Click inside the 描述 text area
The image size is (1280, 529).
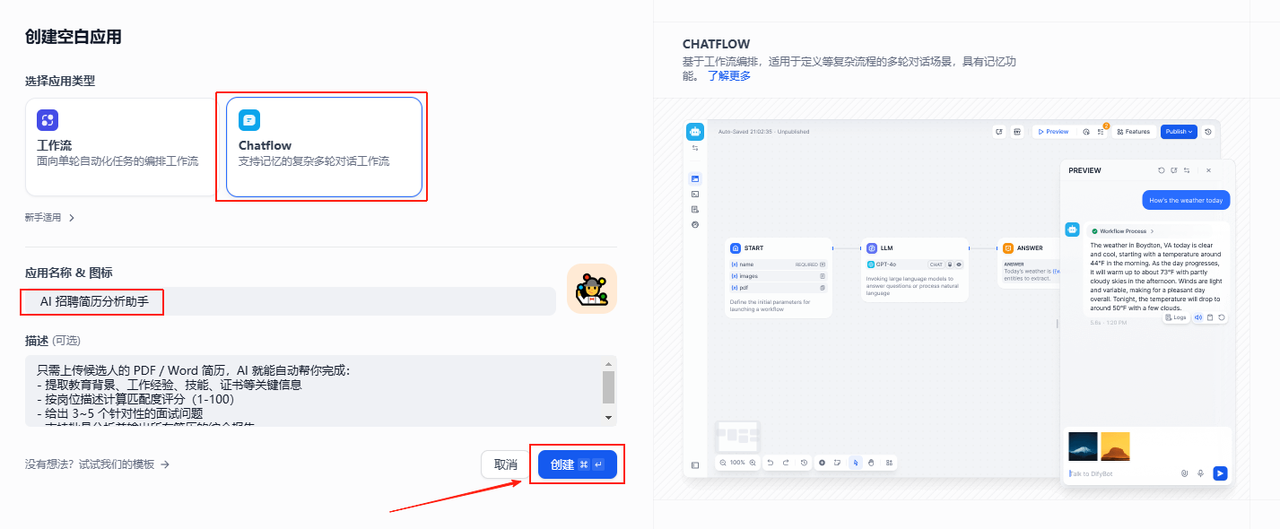[x=313, y=391]
